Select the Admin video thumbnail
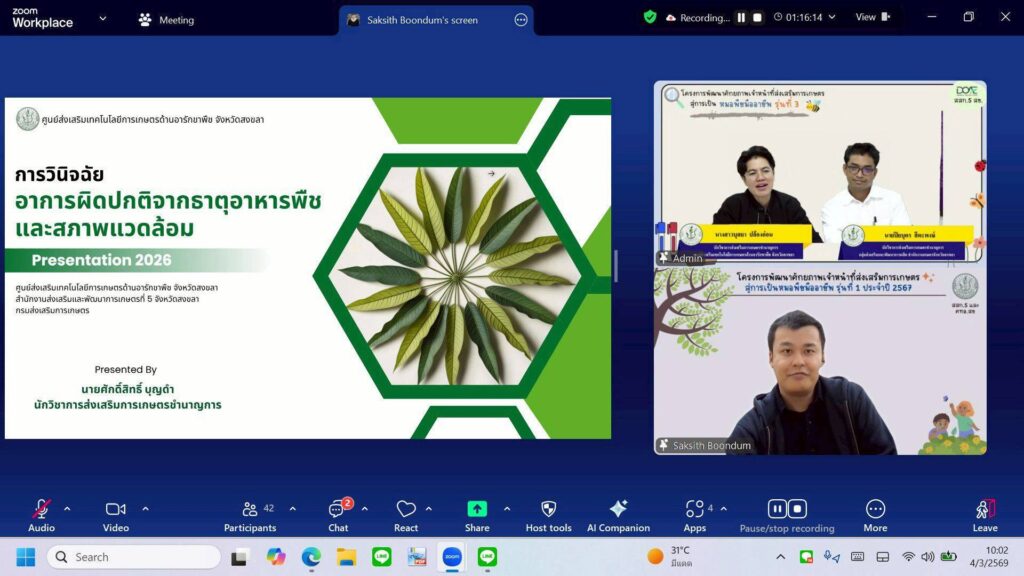Viewport: 1024px width, 576px height. [x=819, y=172]
